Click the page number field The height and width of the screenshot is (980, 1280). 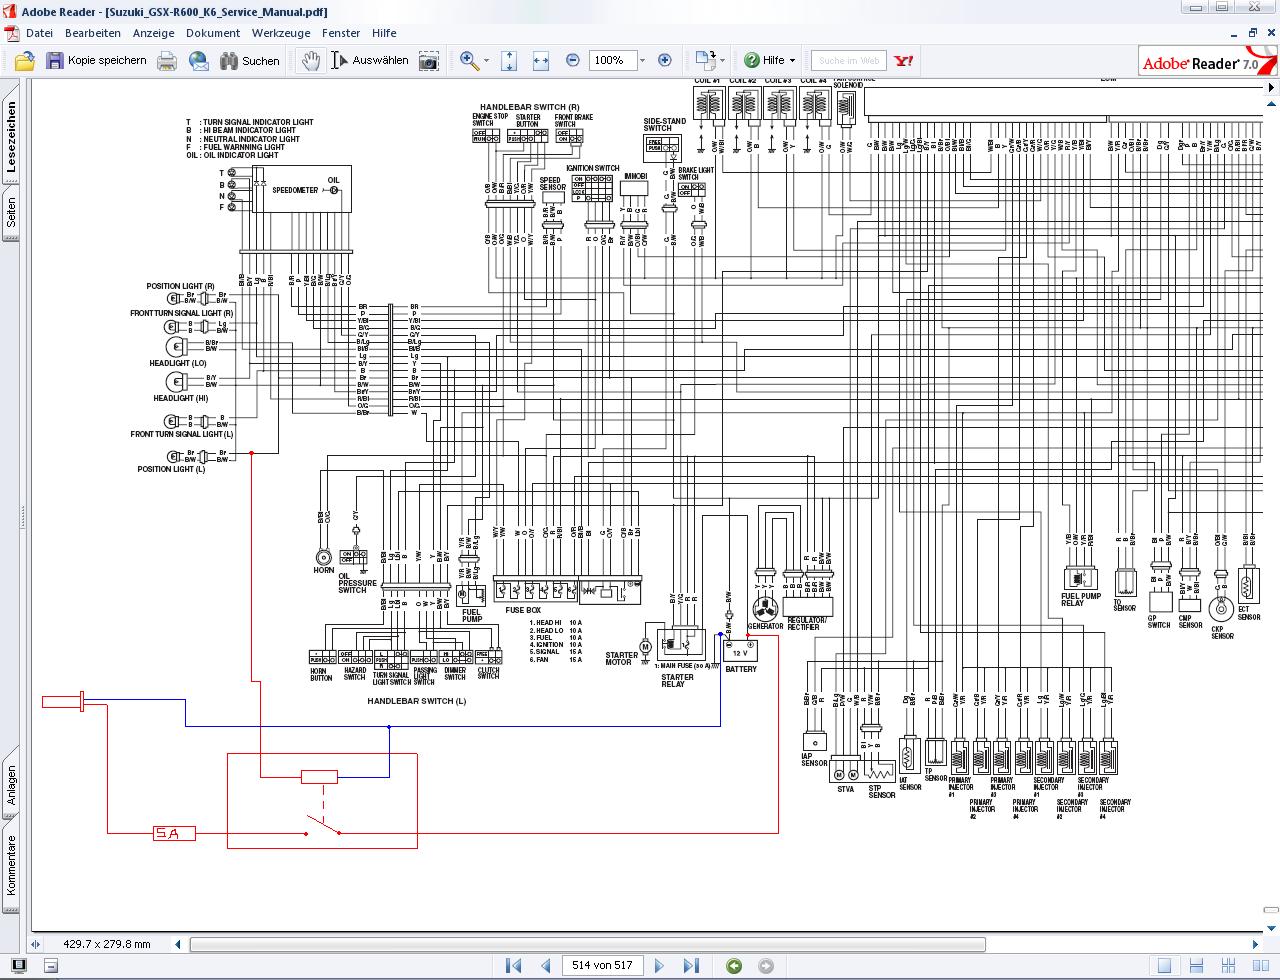602,966
